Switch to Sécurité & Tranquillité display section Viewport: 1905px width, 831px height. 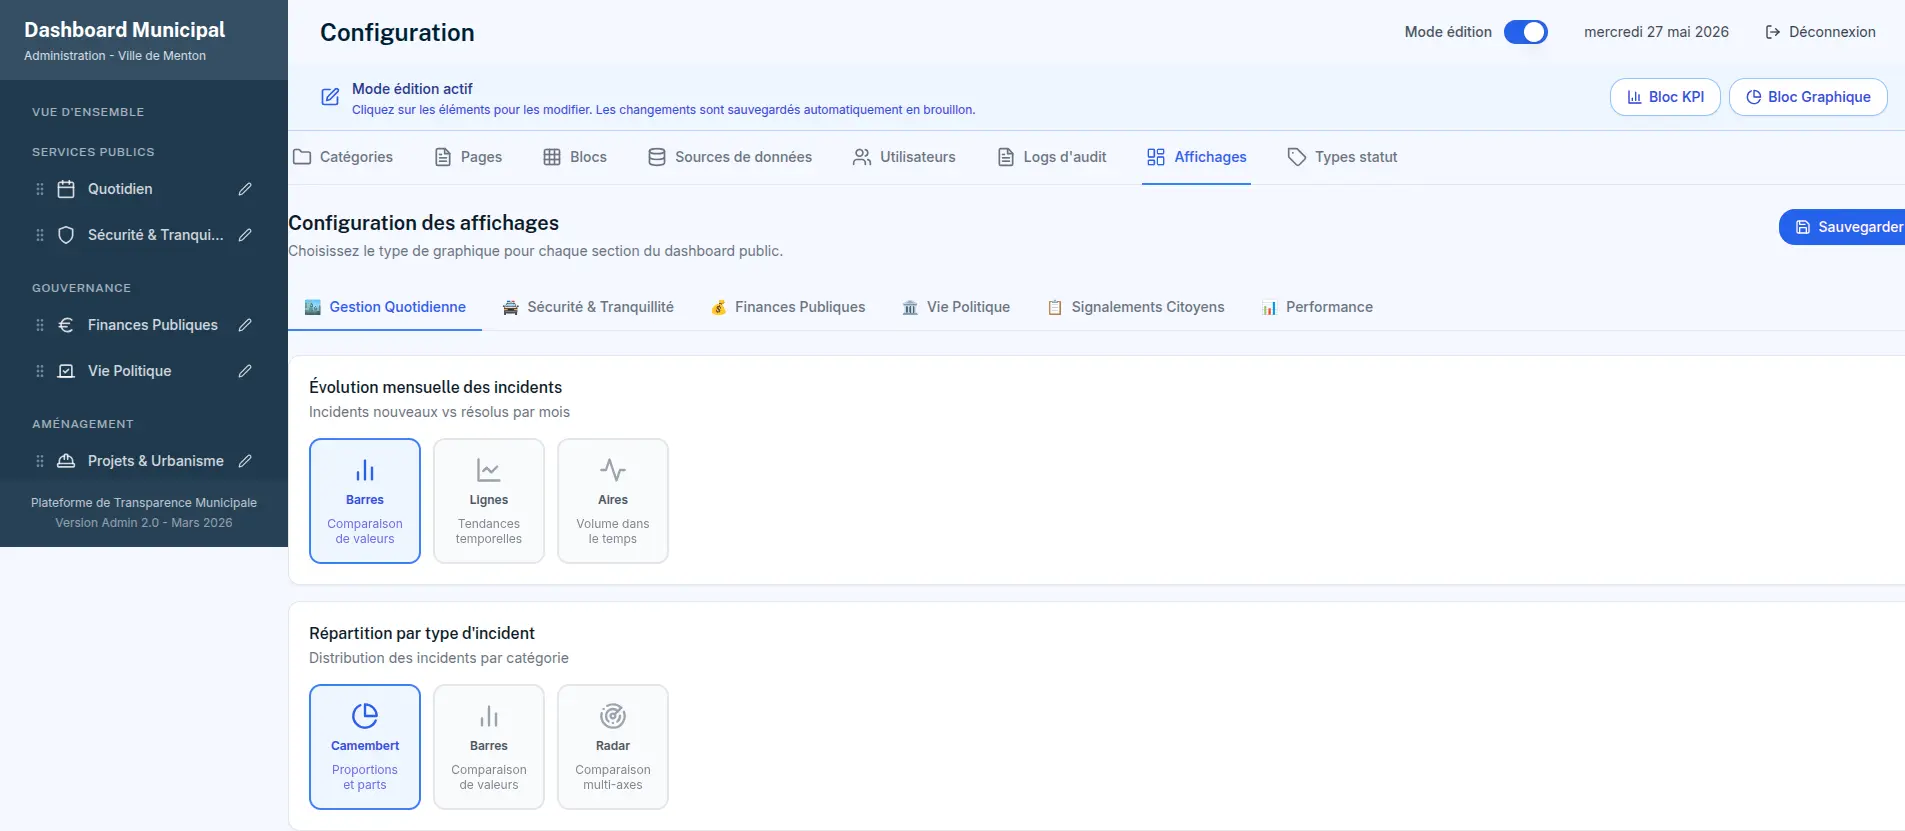[x=588, y=307]
